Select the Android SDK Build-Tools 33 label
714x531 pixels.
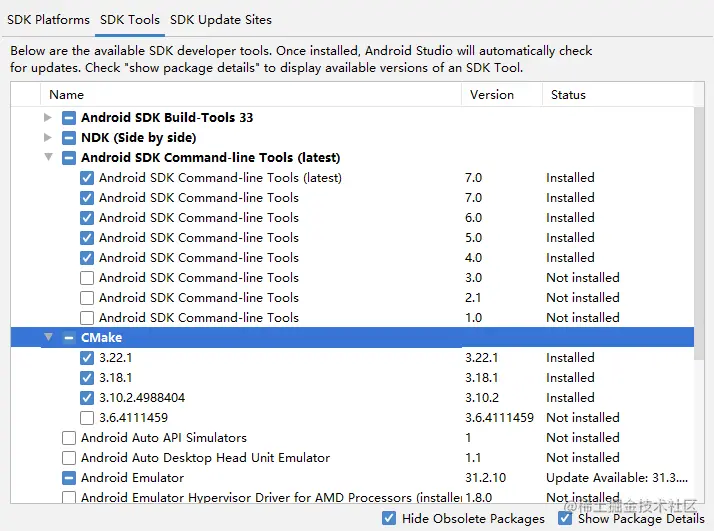point(167,117)
